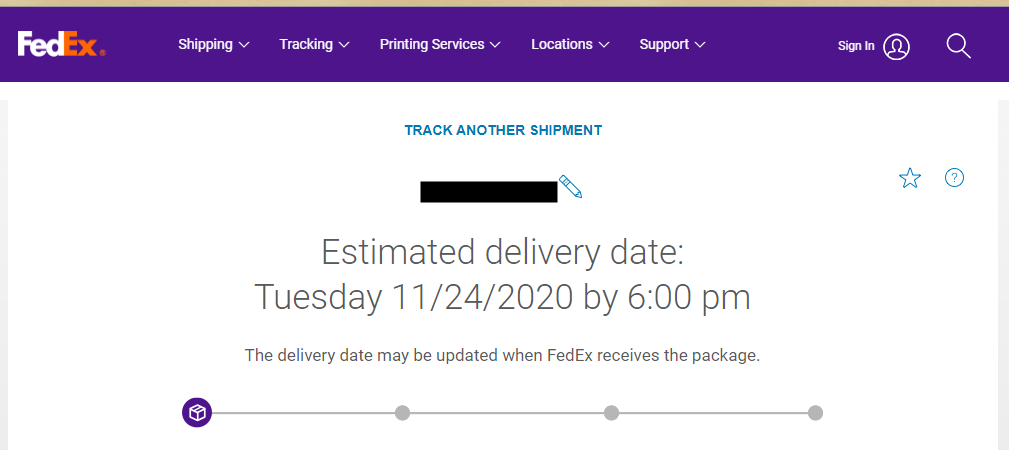Edit shipment nickname with pencil icon

pos(570,187)
